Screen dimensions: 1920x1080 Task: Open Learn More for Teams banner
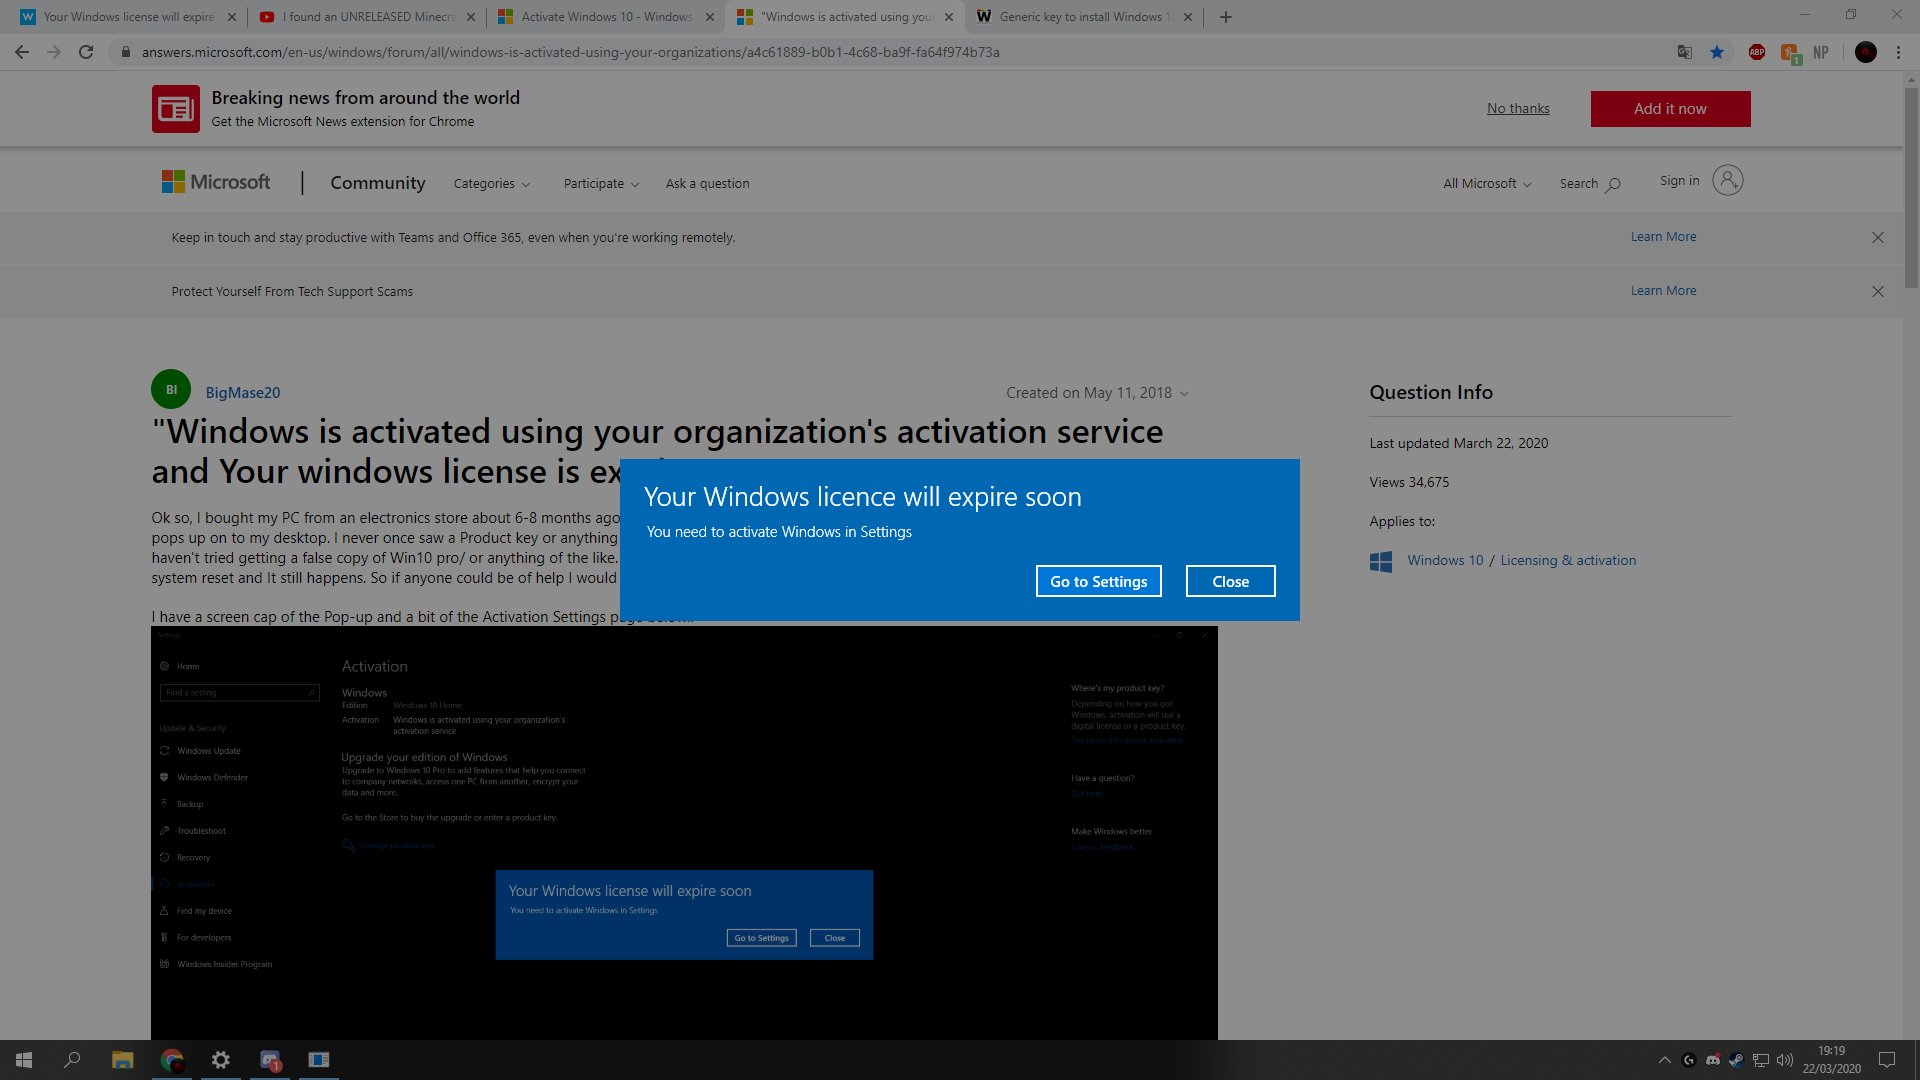[1663, 237]
